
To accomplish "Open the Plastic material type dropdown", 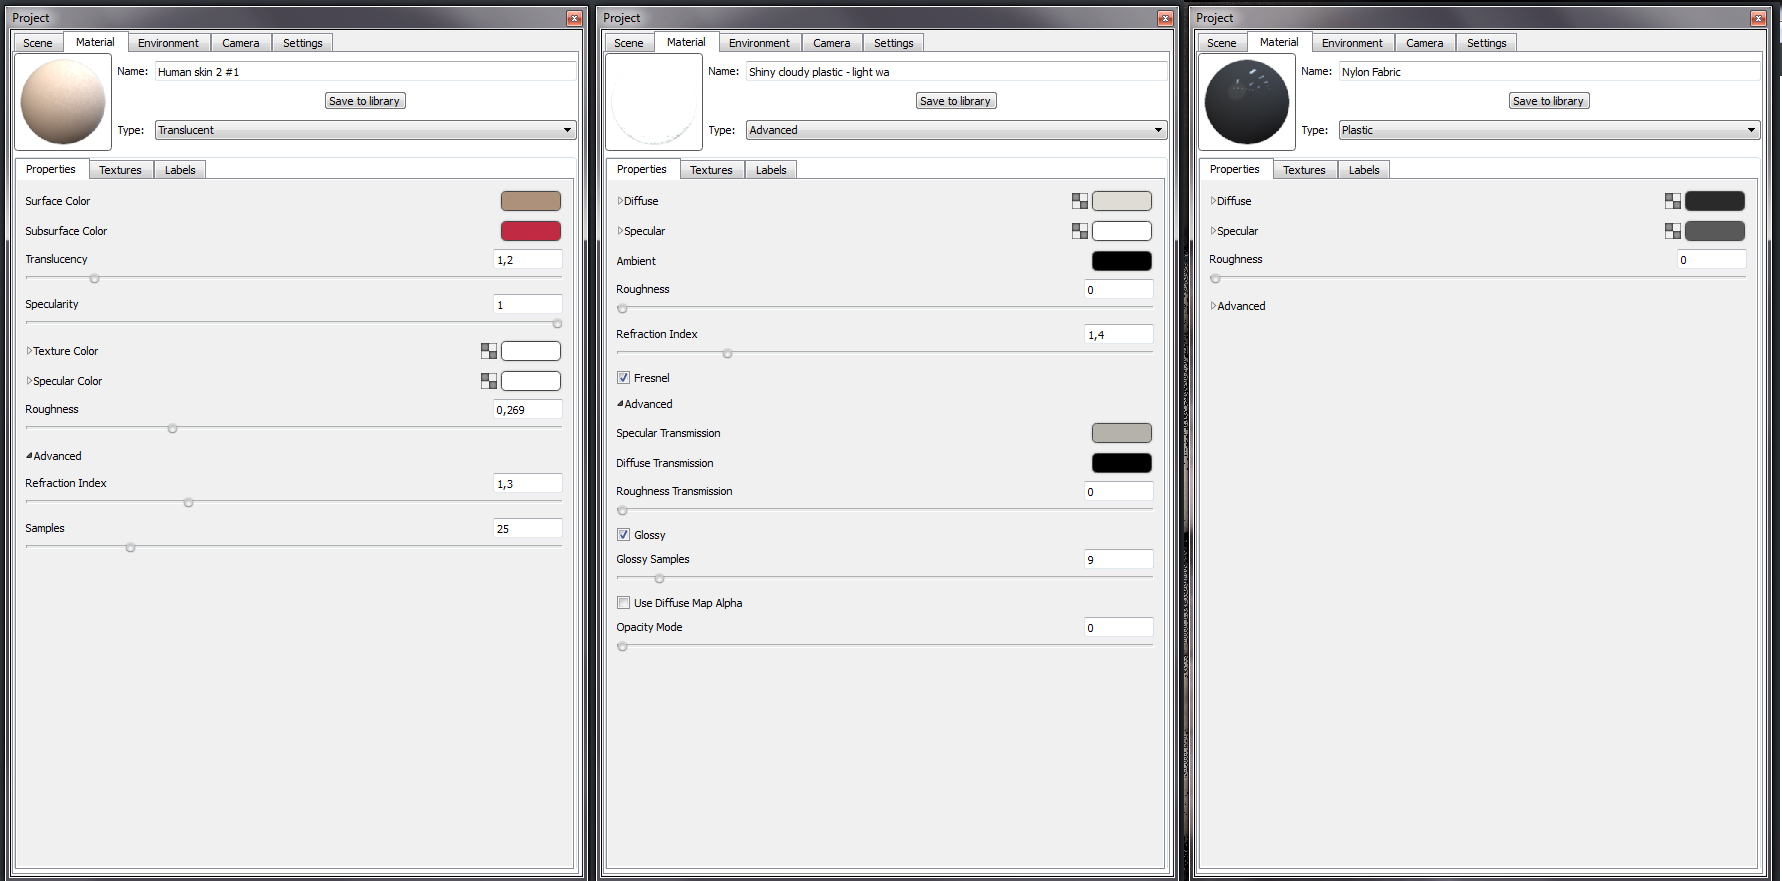I will click(x=1548, y=130).
